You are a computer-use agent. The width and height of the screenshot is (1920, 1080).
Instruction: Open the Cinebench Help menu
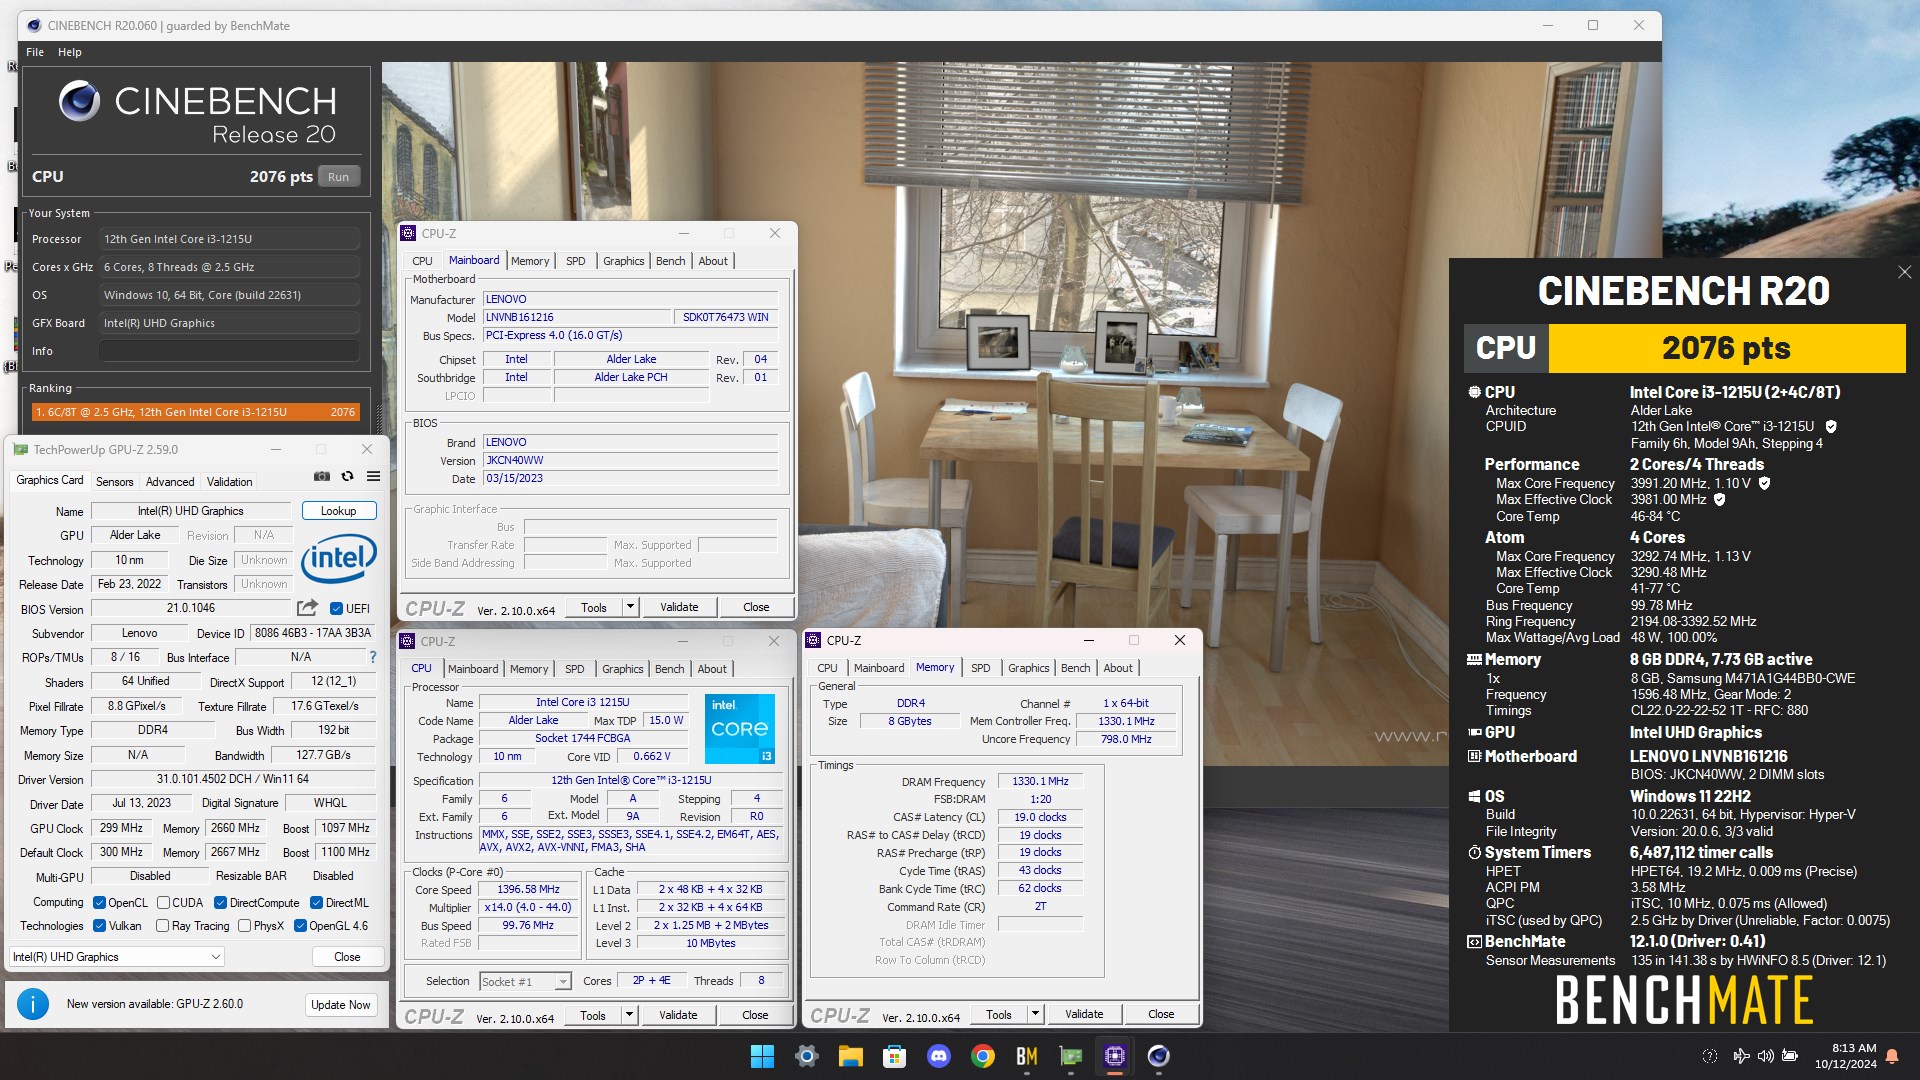pyautogui.click(x=70, y=52)
